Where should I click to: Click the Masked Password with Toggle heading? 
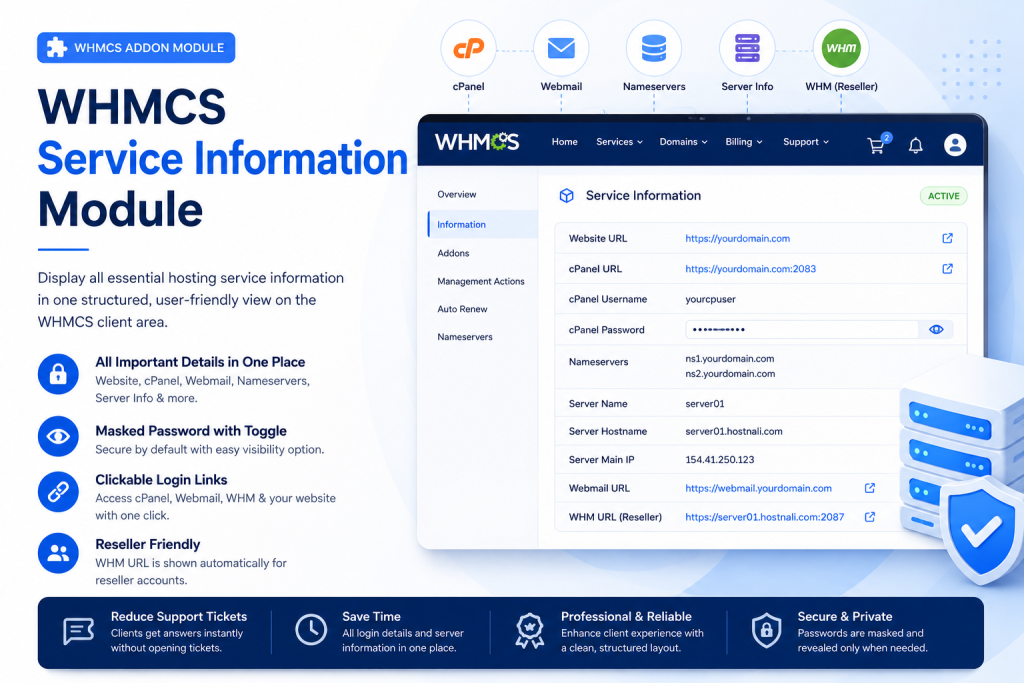click(x=191, y=430)
